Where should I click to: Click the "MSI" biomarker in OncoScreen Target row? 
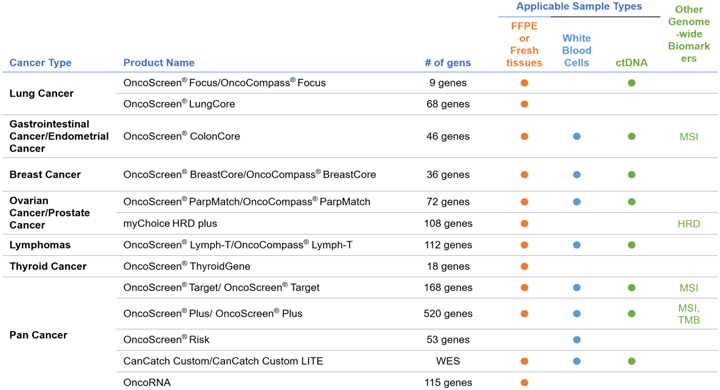(689, 288)
